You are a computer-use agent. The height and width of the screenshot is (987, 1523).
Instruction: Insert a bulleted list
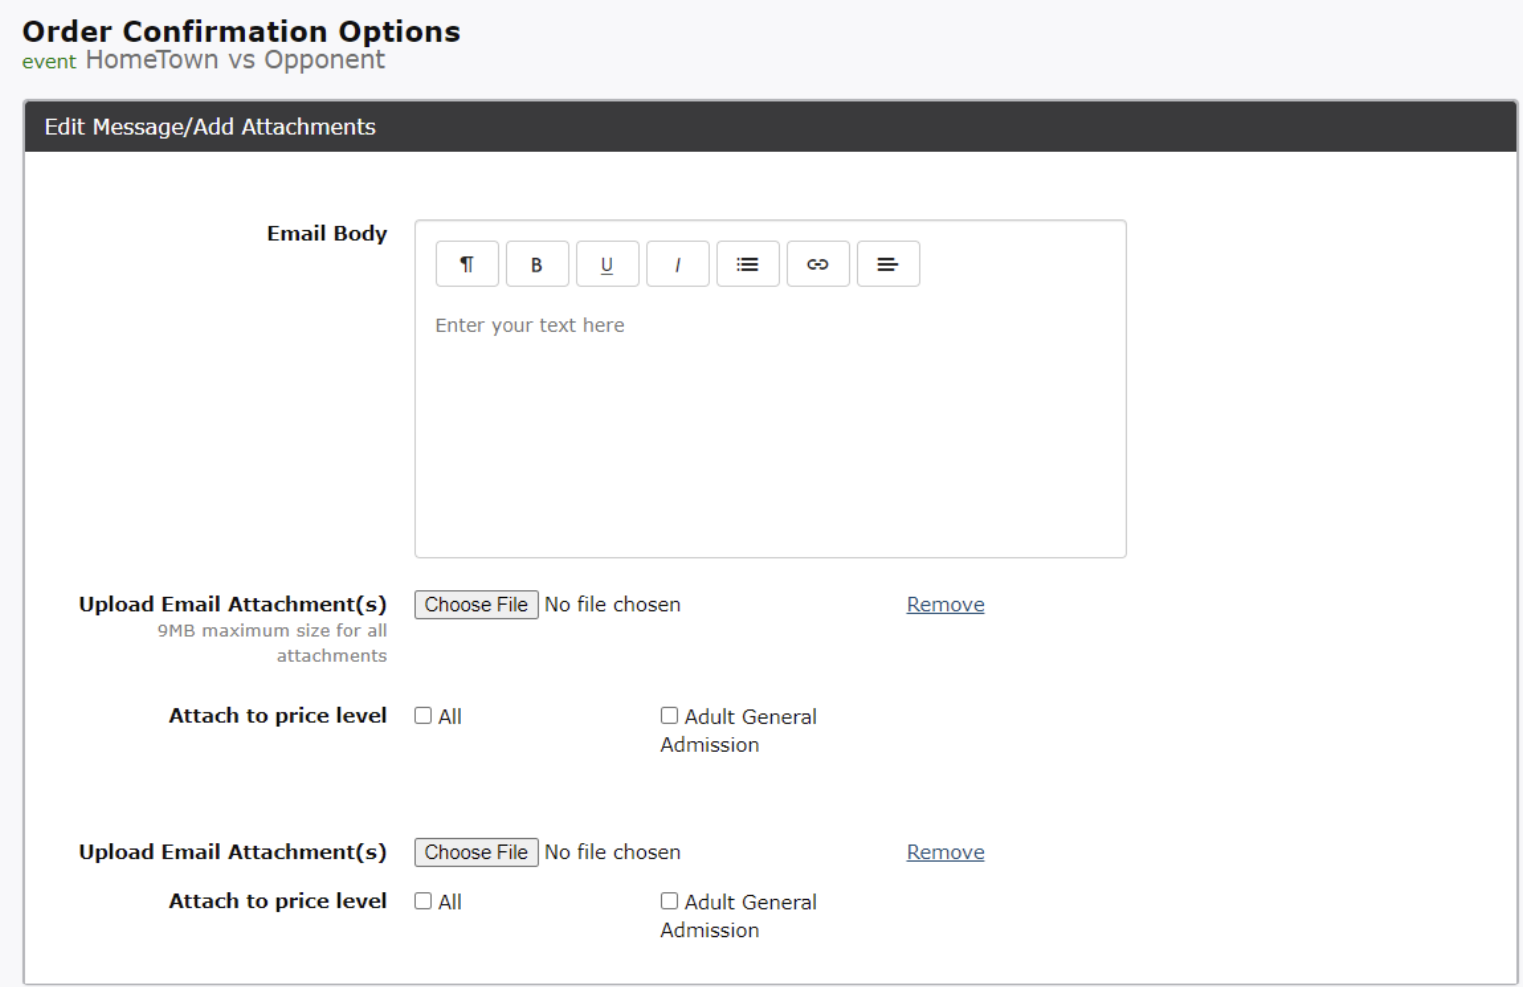[x=747, y=264]
